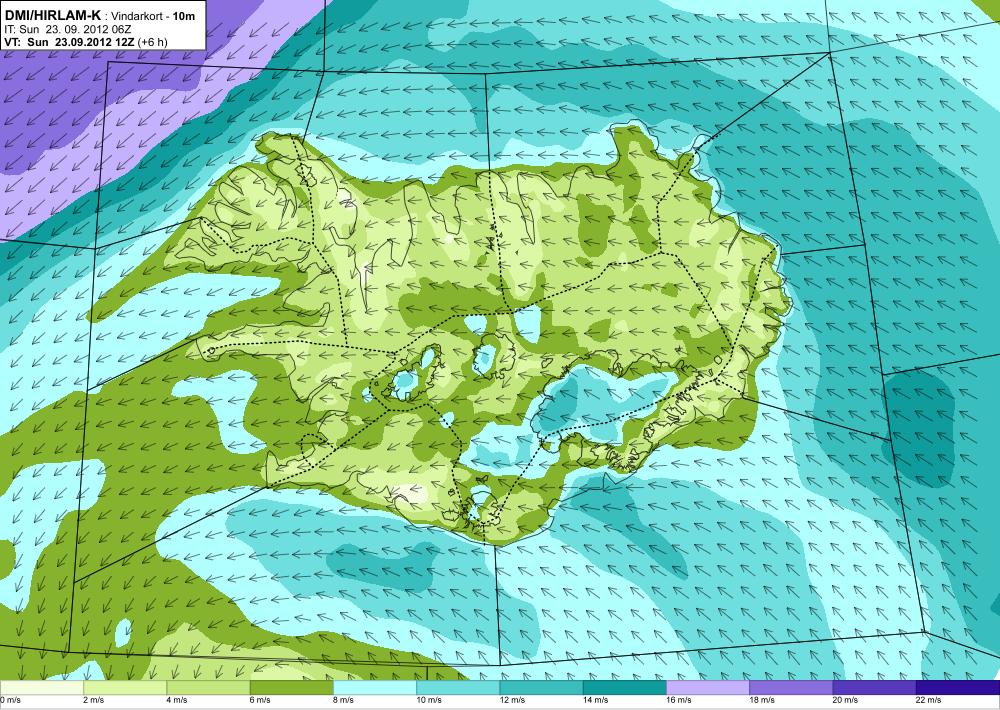Click the '12 m/s' legend label
This screenshot has width=1000, height=710.
512,700
